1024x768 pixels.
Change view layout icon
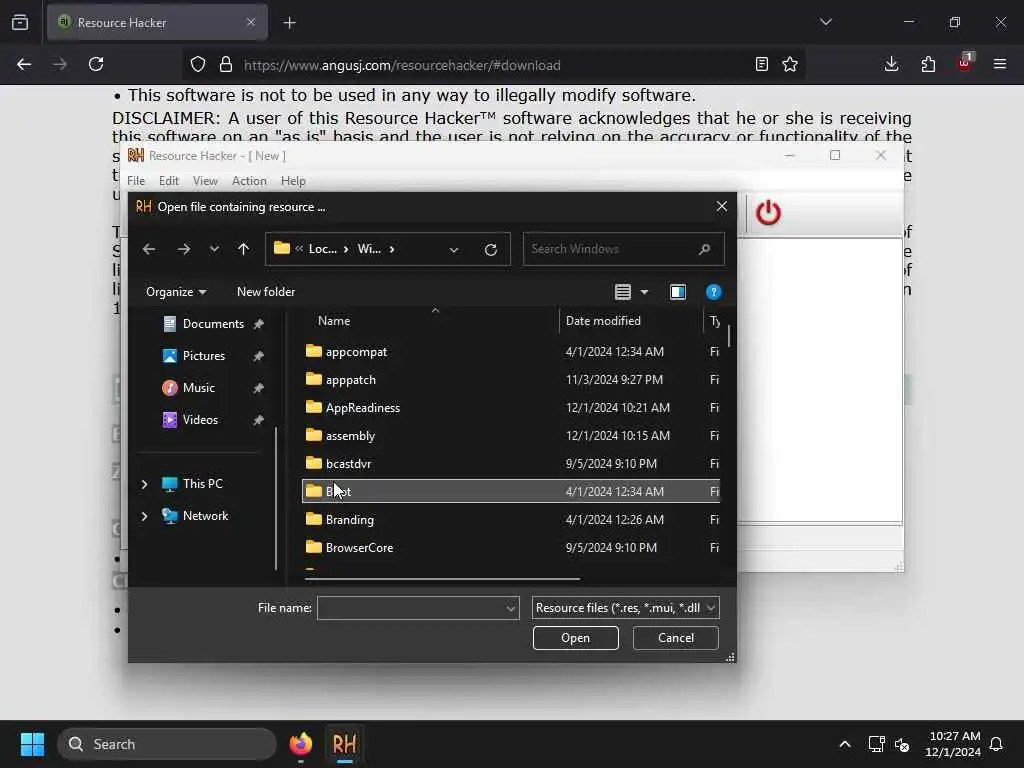(x=623, y=292)
